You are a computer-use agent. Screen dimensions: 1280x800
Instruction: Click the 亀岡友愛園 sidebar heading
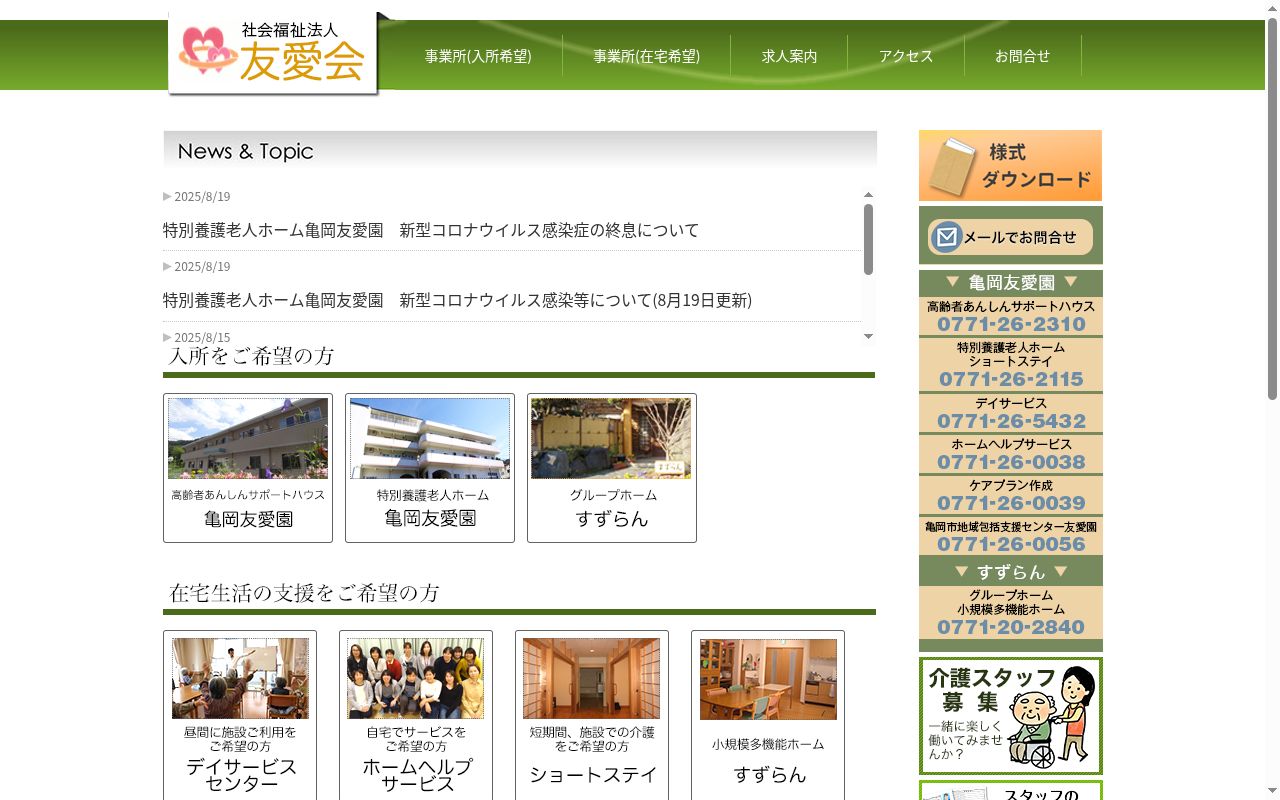tap(1011, 283)
